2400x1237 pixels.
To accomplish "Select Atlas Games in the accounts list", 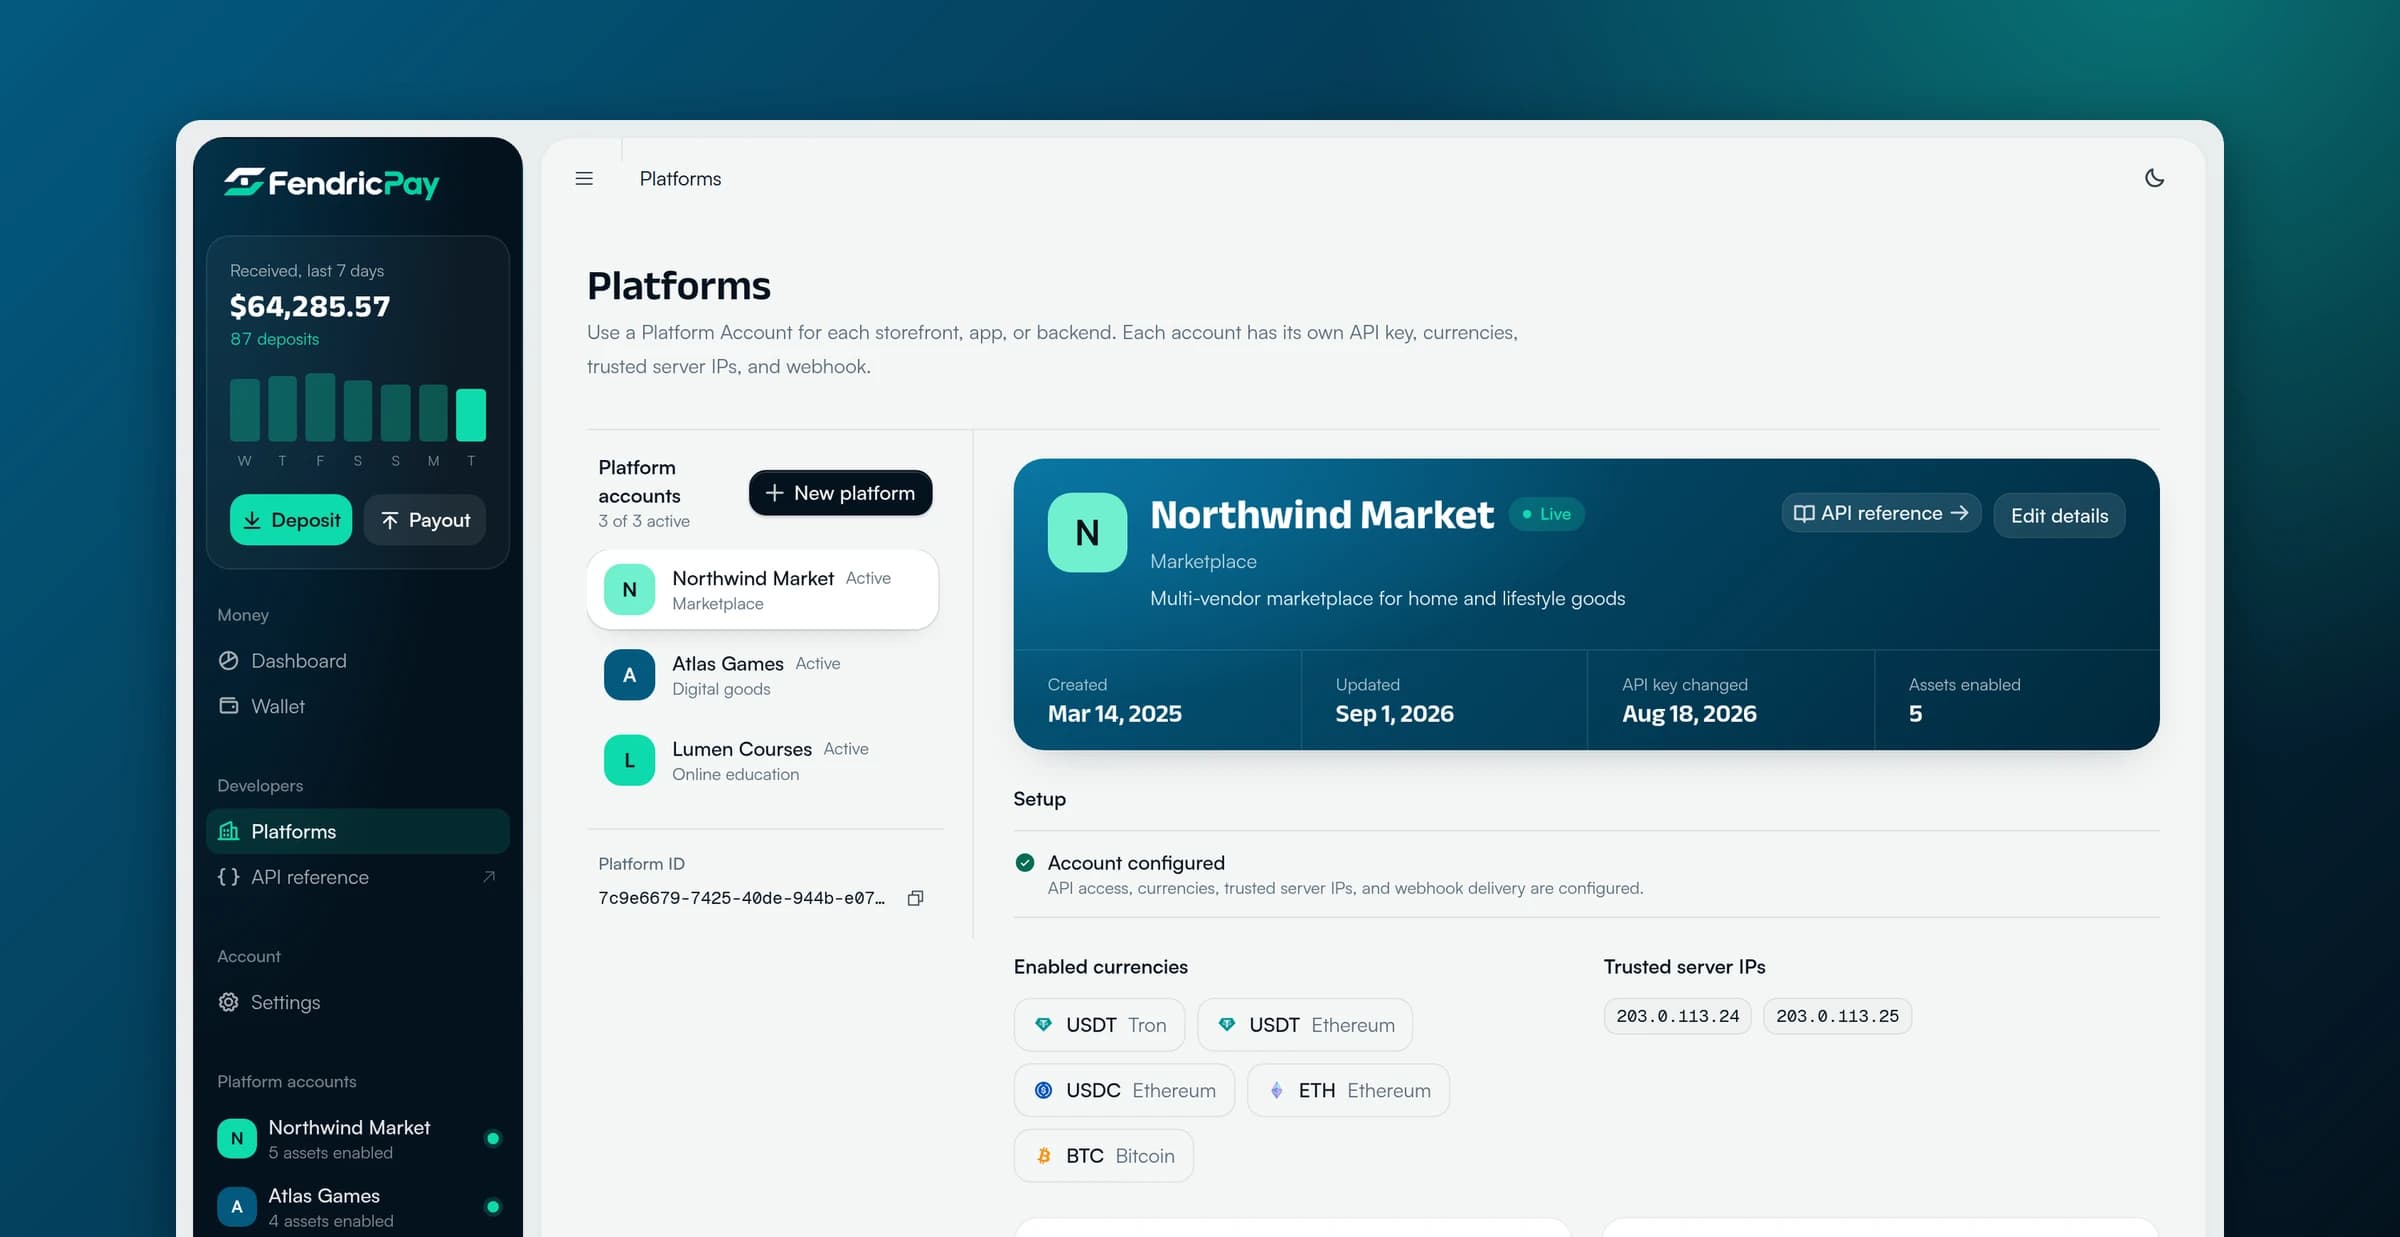I will pyautogui.click(x=762, y=675).
